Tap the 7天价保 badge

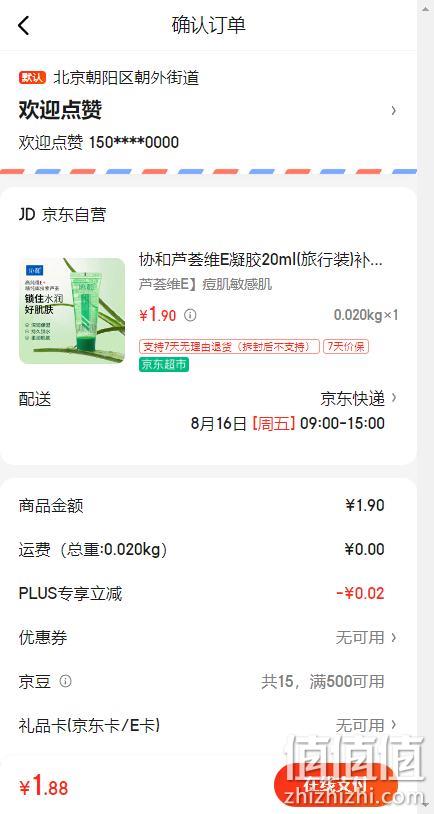(346, 346)
